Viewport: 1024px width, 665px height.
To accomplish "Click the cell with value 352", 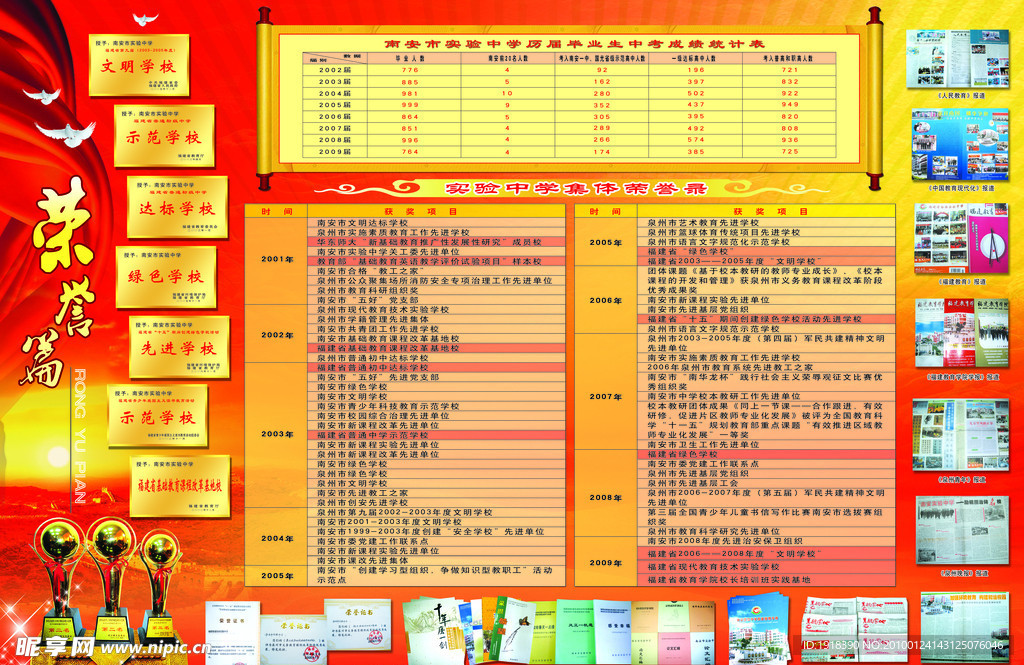I will [601, 105].
